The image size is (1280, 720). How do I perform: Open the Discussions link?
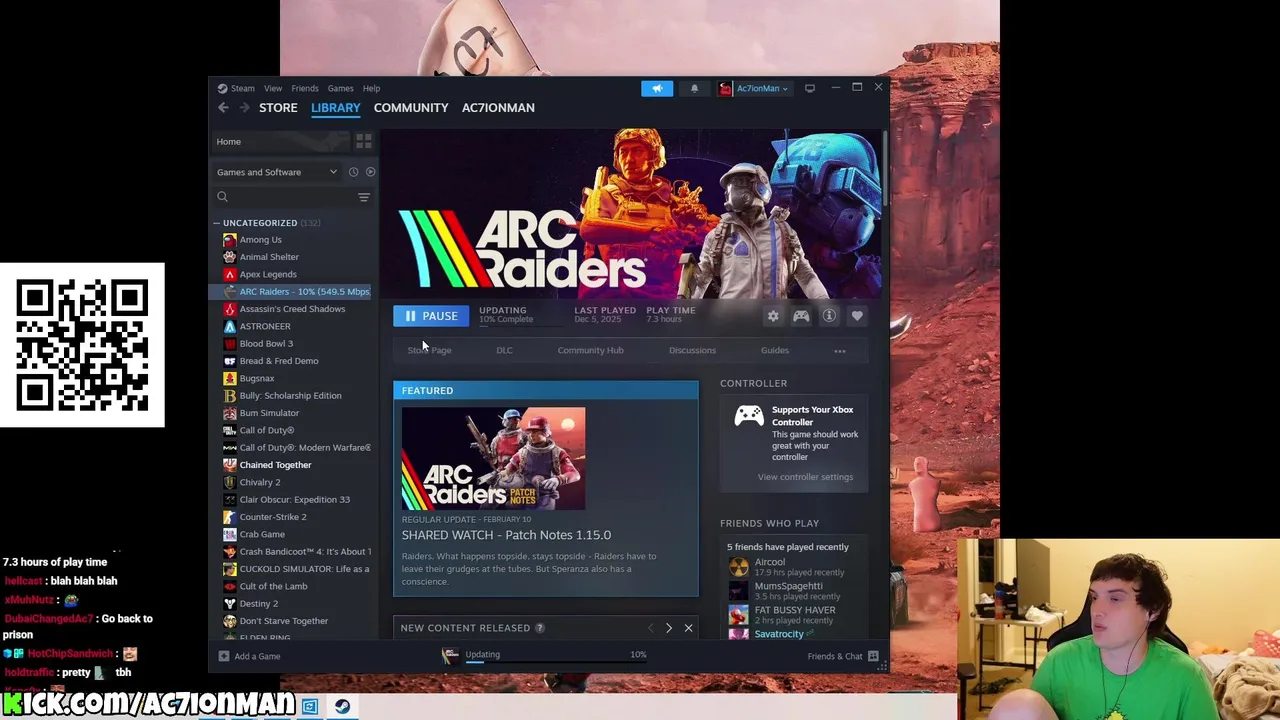[692, 351]
